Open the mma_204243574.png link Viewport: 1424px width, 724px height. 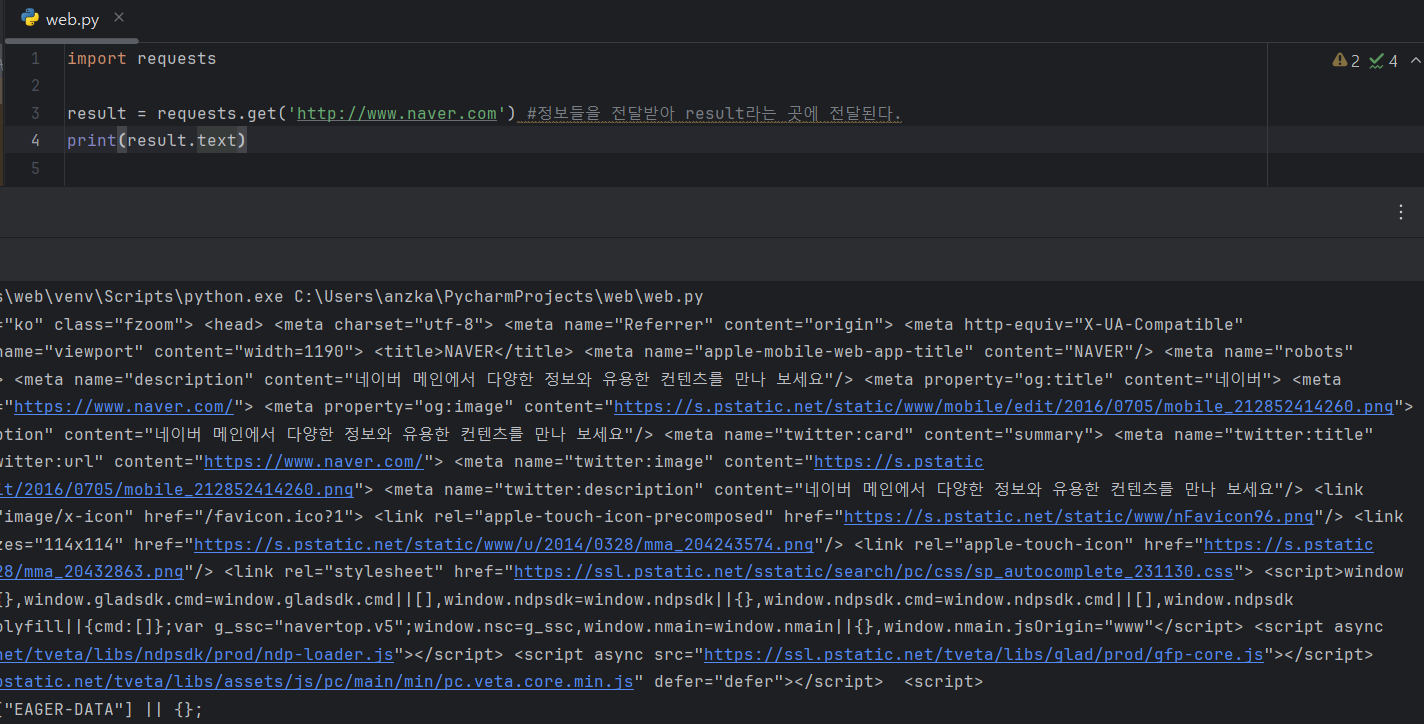click(503, 545)
